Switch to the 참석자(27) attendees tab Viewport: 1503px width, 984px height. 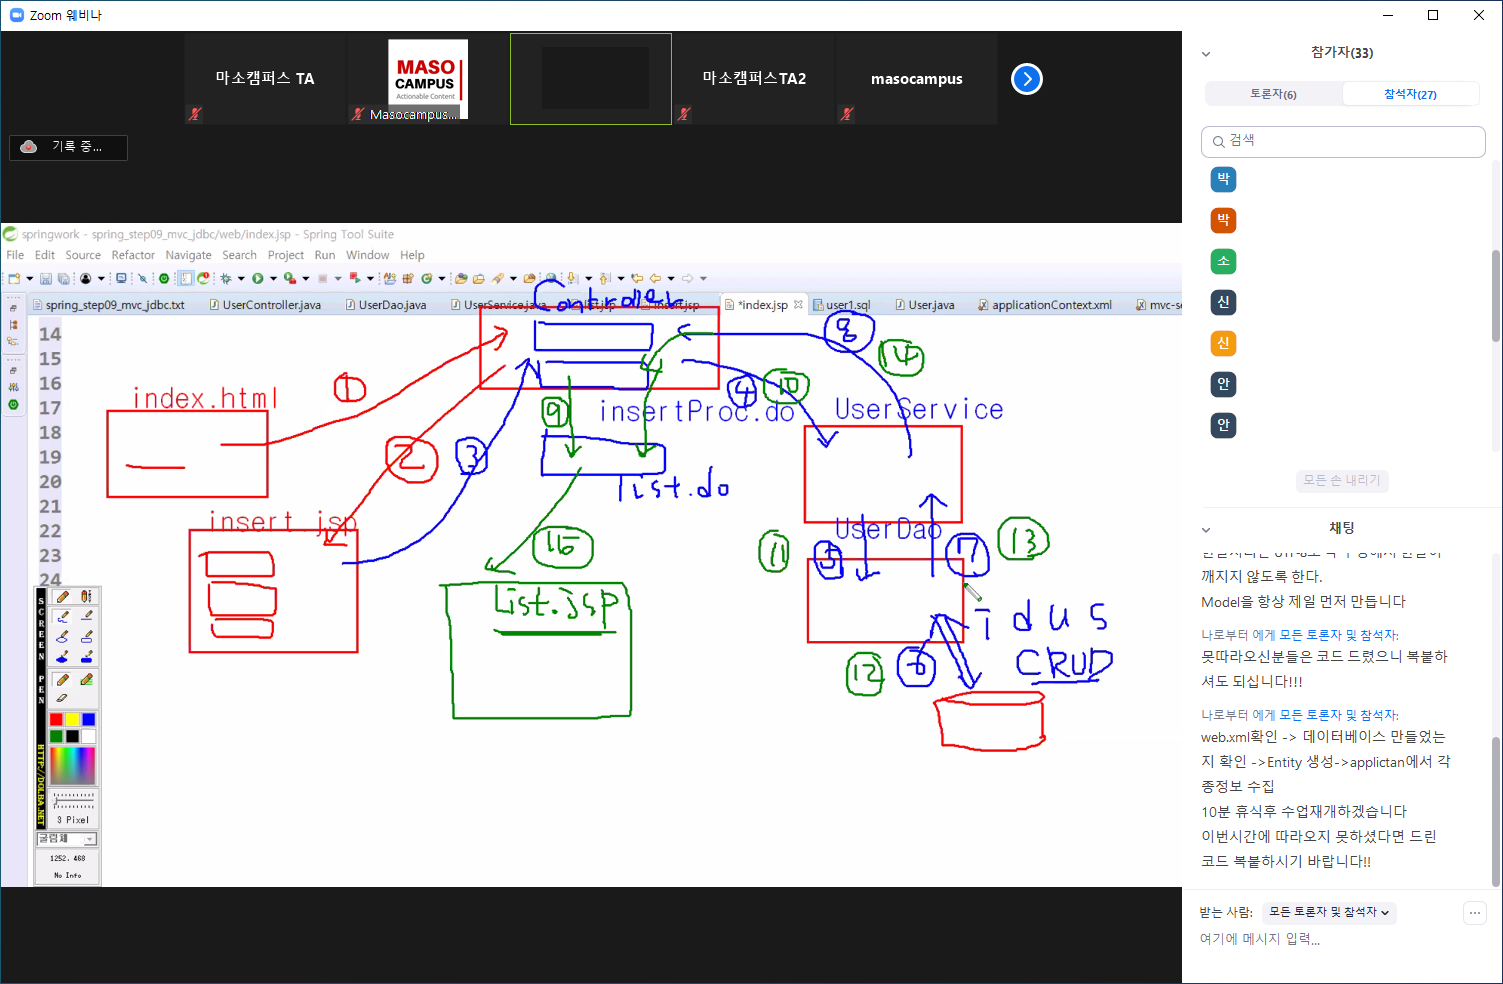pos(1410,94)
